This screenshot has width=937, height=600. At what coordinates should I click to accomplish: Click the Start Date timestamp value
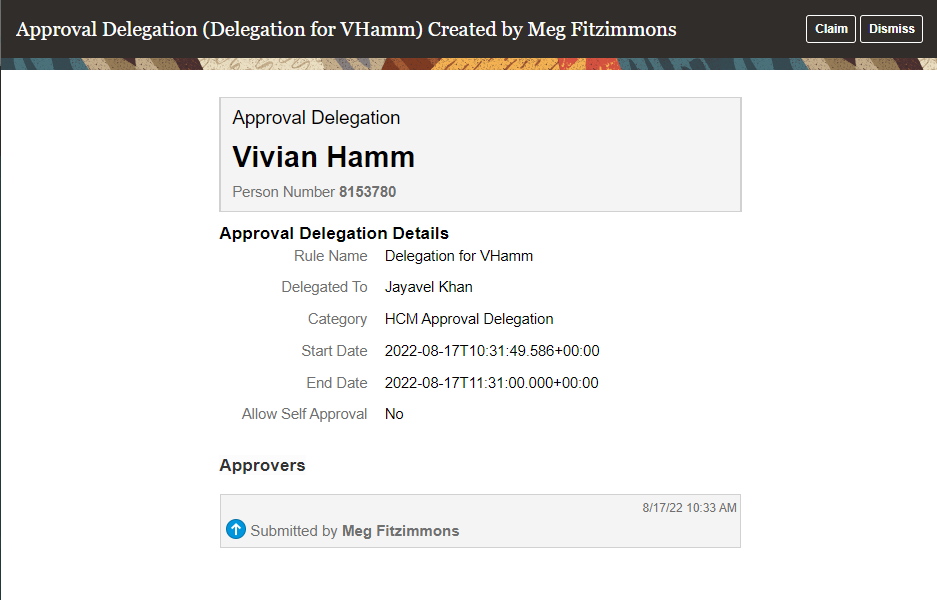(x=492, y=351)
